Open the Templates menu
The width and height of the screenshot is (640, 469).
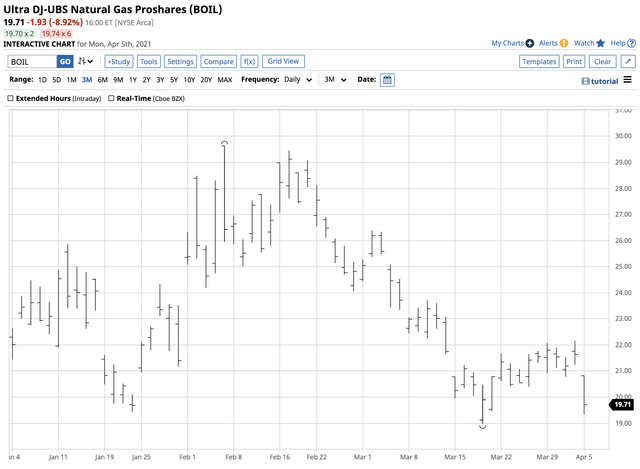tap(539, 62)
